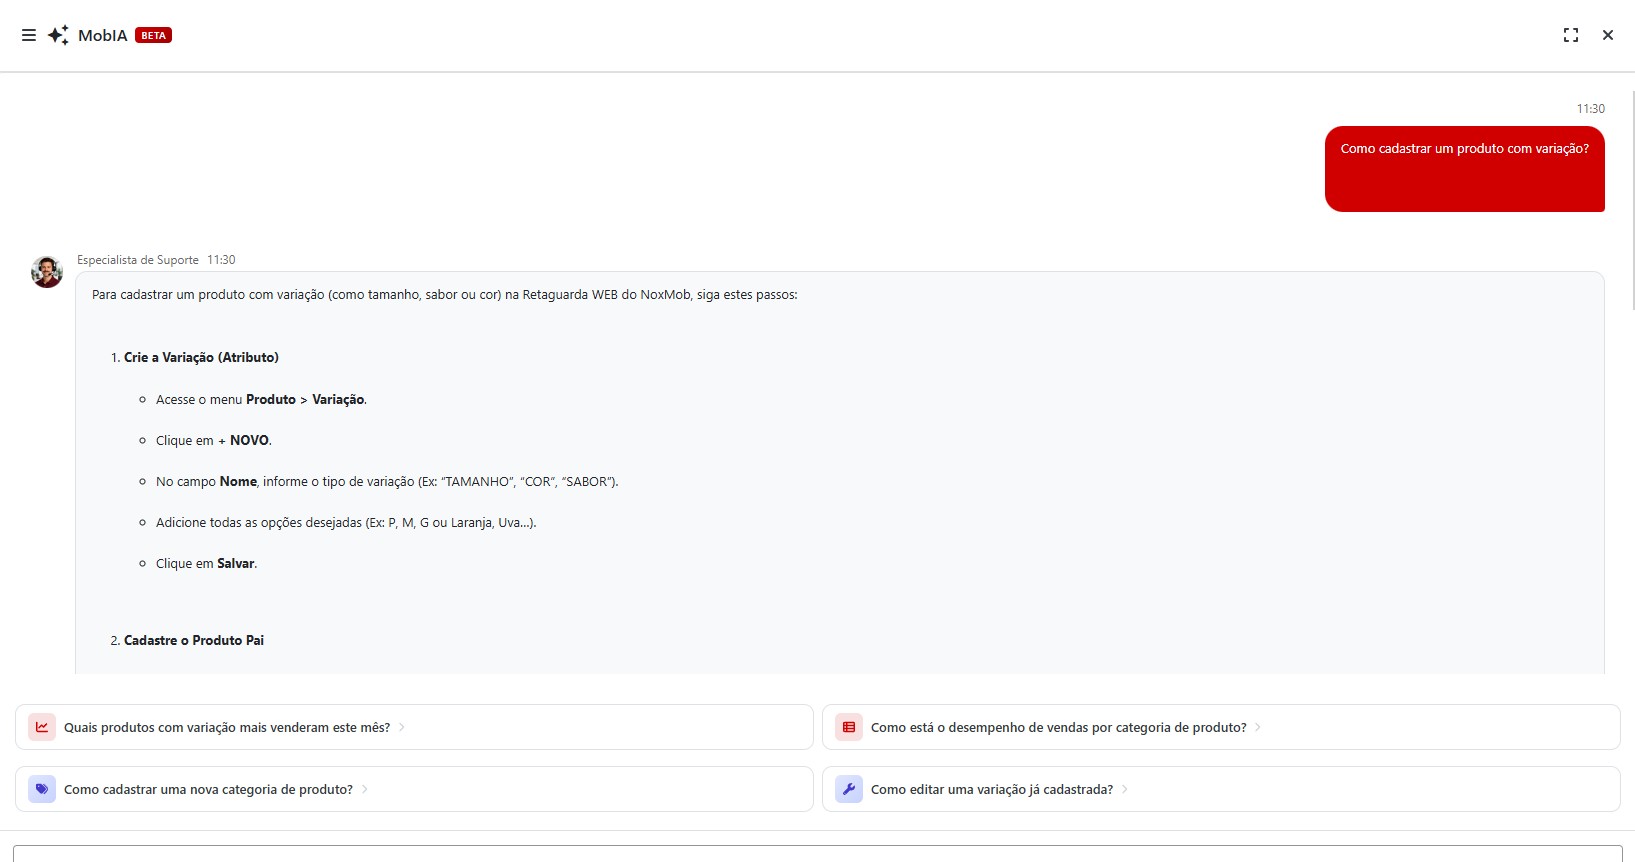Screen dimensions: 1635x862
Task: Click chevron after 'variação já cadastrada?'
Action: (1125, 789)
